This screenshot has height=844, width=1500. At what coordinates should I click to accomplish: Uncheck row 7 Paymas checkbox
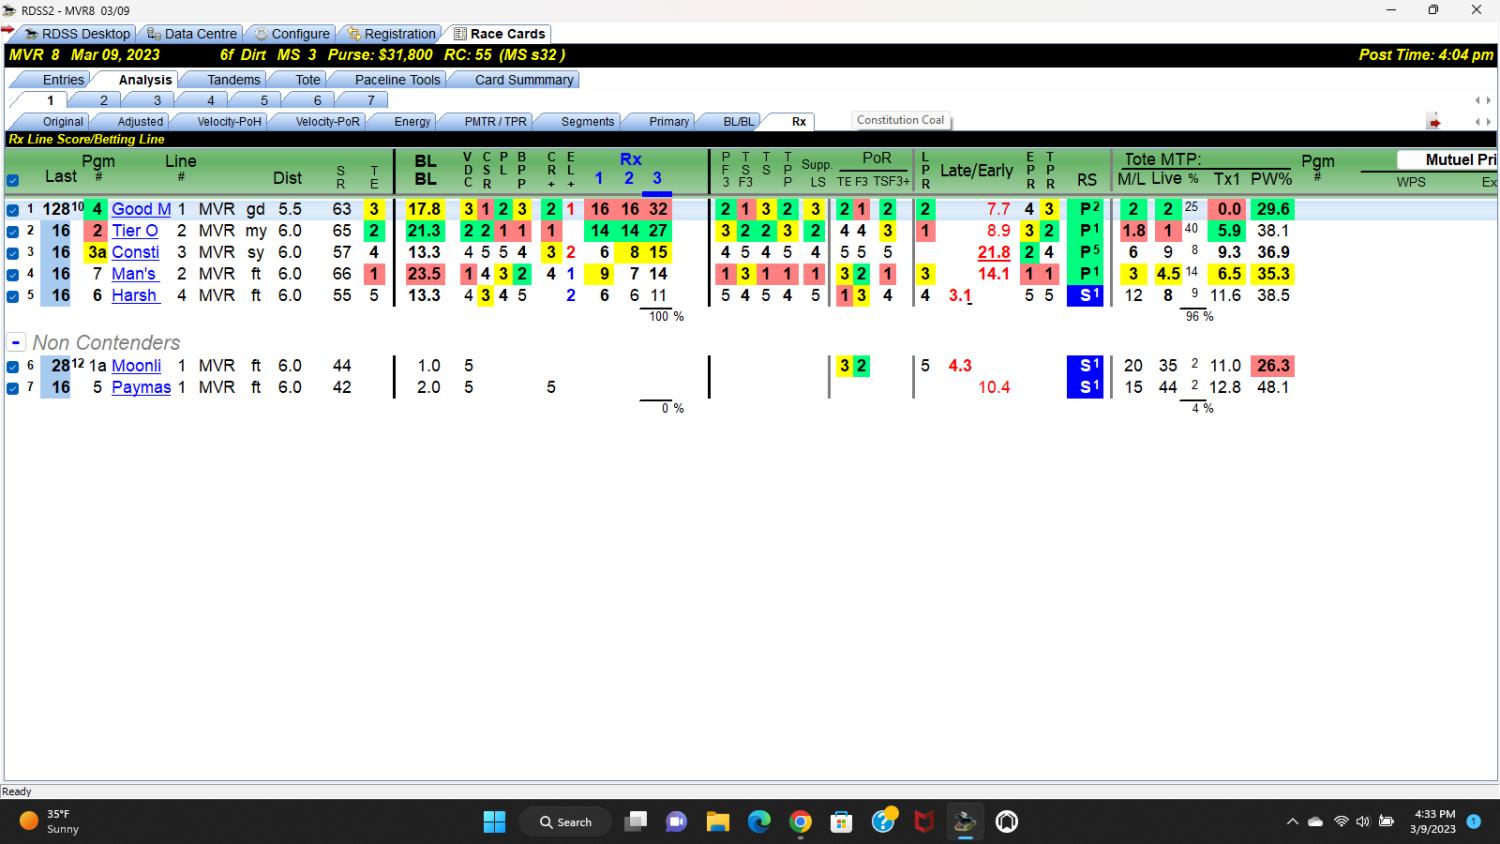[13, 388]
